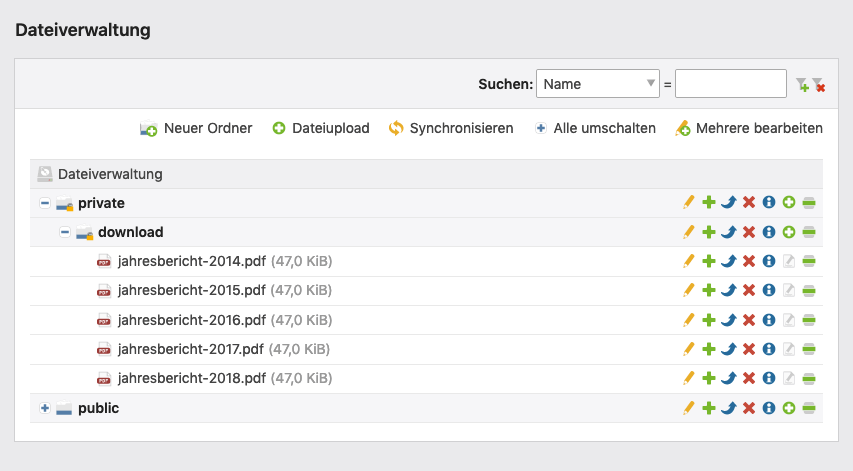Show info for the private folder
853x471 pixels.
769,202
